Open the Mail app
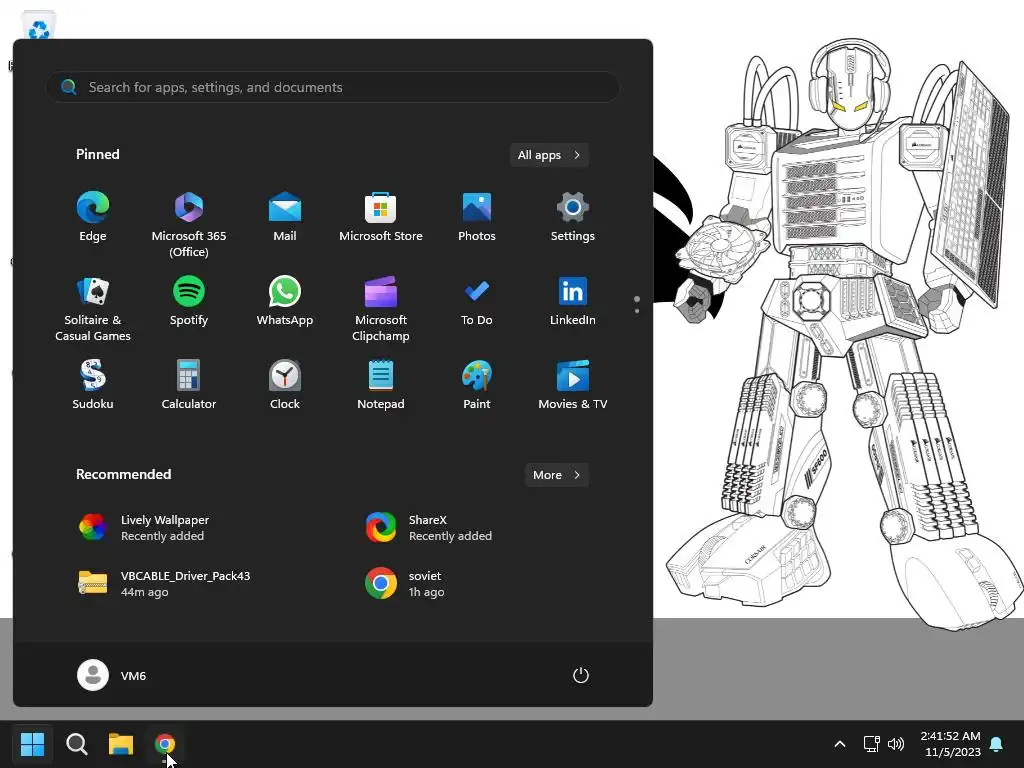The height and width of the screenshot is (768, 1024). 285,217
